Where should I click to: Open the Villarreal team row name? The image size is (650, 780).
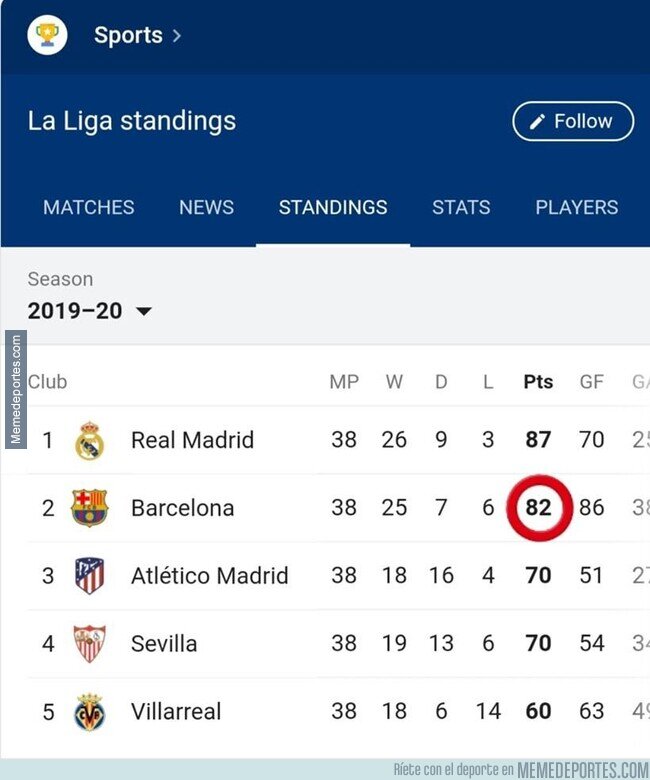tap(176, 712)
